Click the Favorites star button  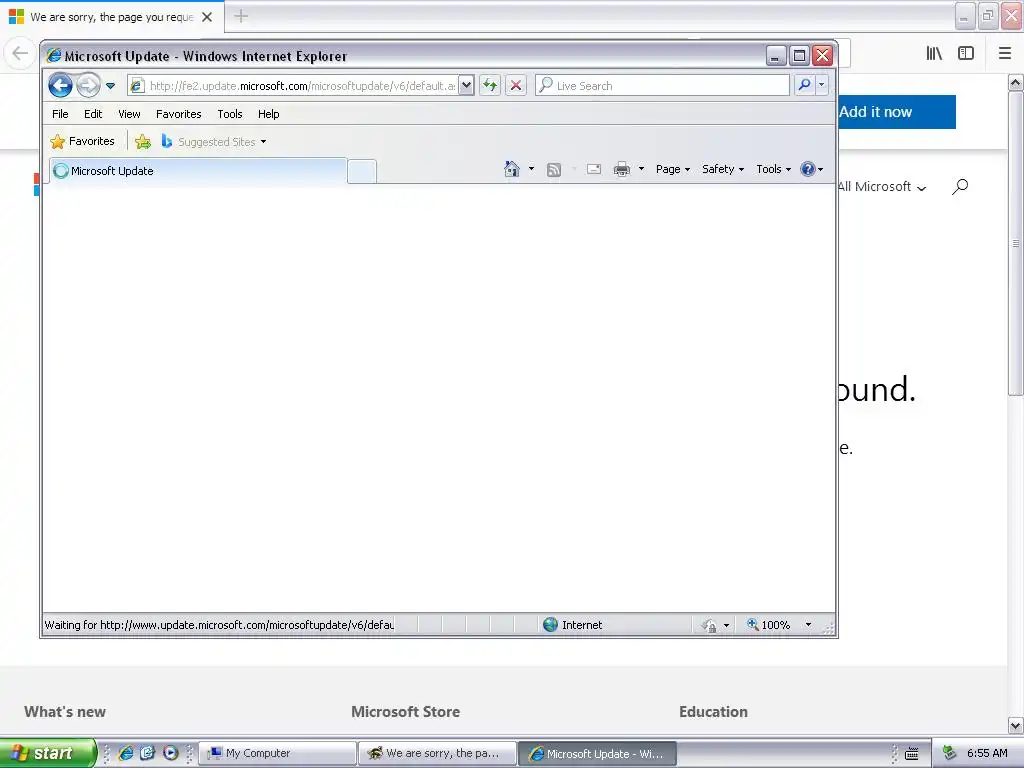82,141
